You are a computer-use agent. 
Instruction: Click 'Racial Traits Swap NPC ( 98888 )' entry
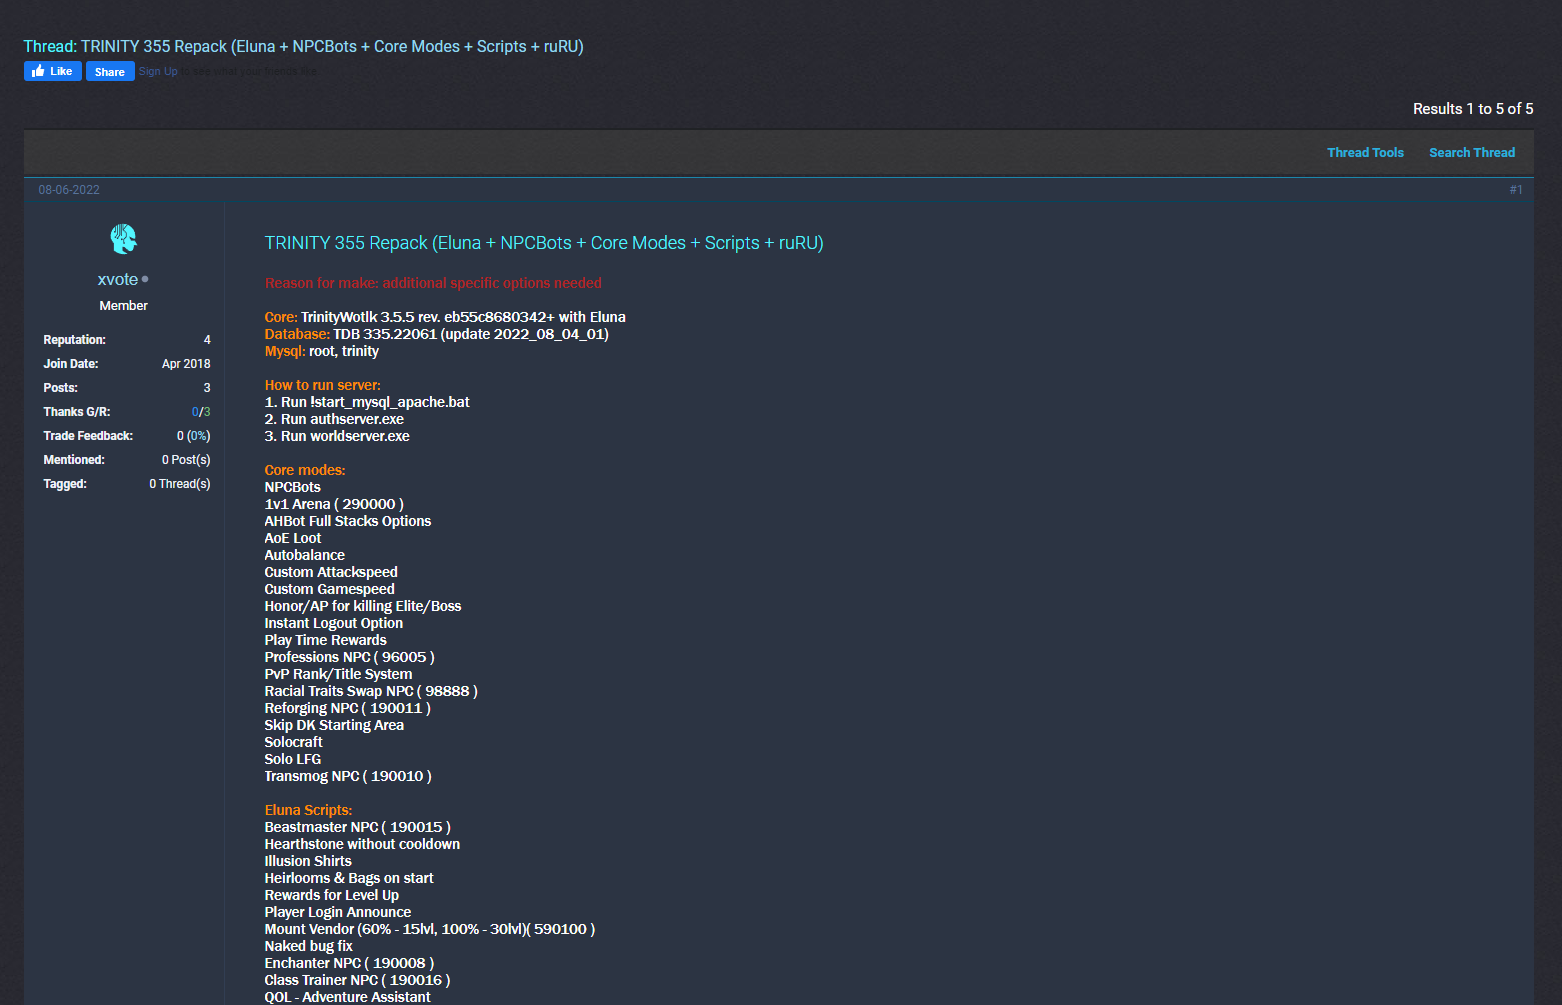[x=371, y=691]
